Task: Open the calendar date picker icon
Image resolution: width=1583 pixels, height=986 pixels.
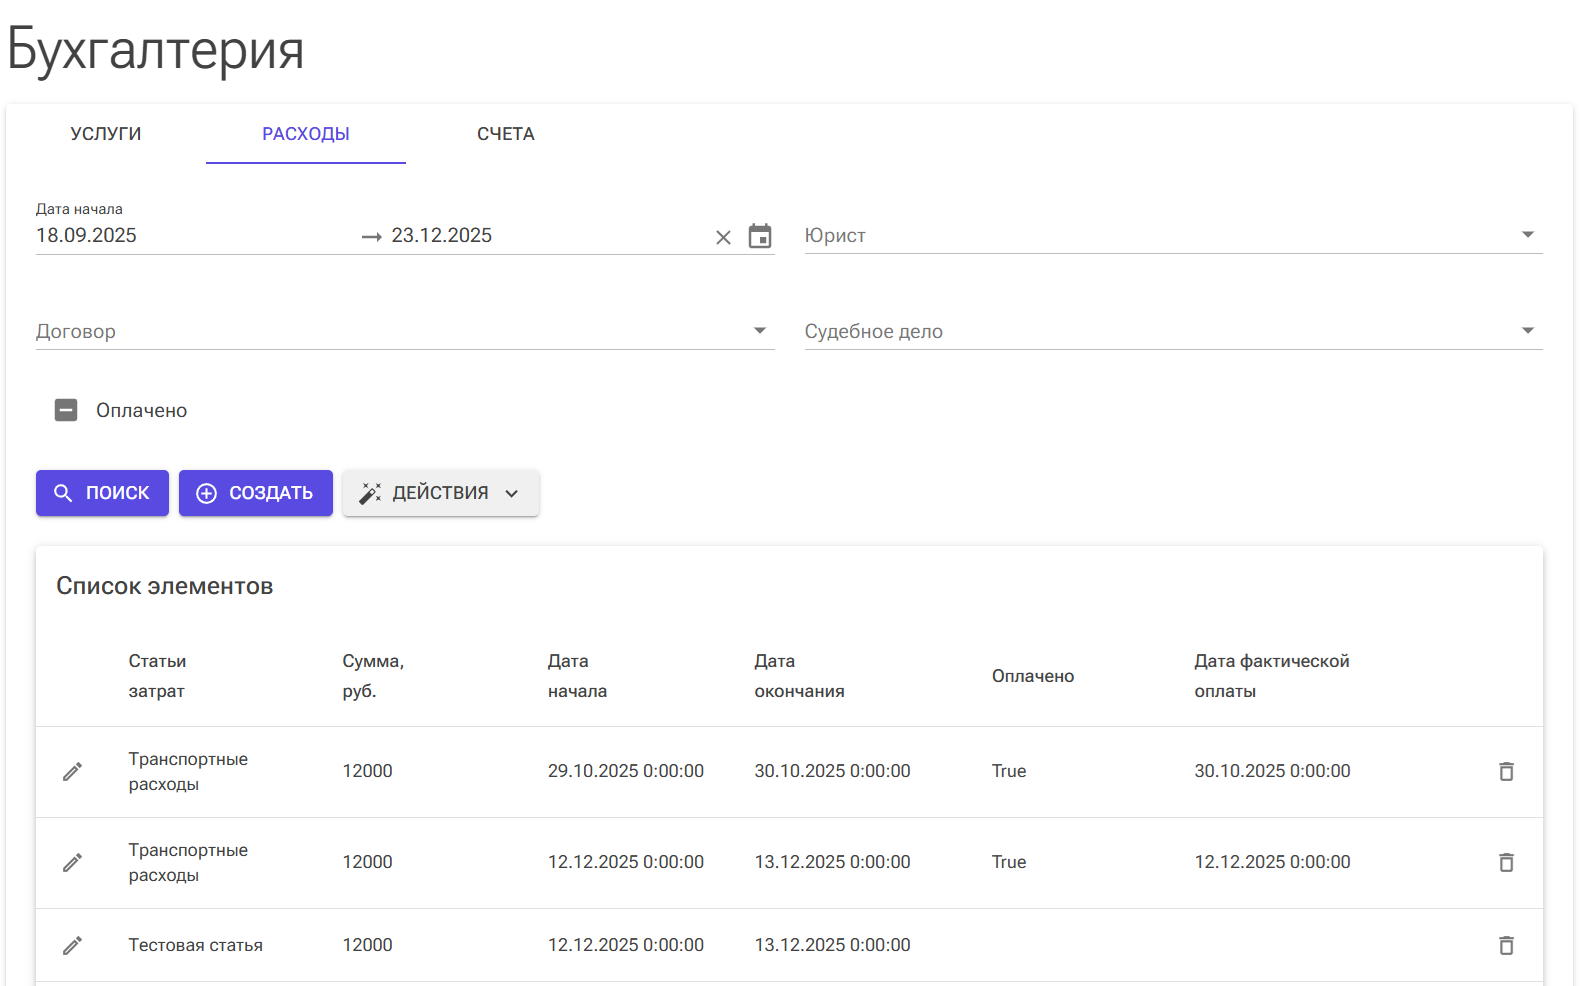Action: [x=760, y=236]
